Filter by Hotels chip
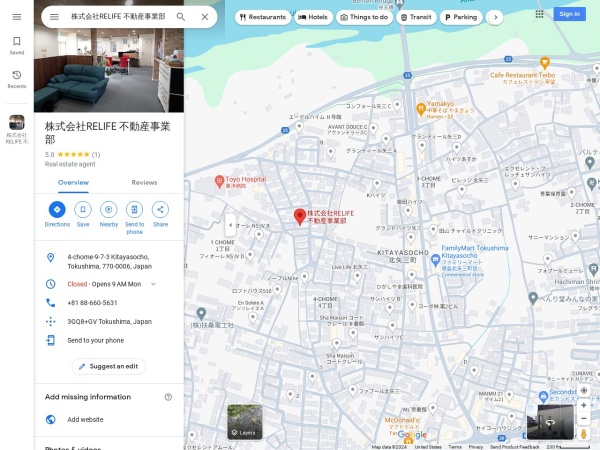The height and width of the screenshot is (450, 600). tap(313, 17)
